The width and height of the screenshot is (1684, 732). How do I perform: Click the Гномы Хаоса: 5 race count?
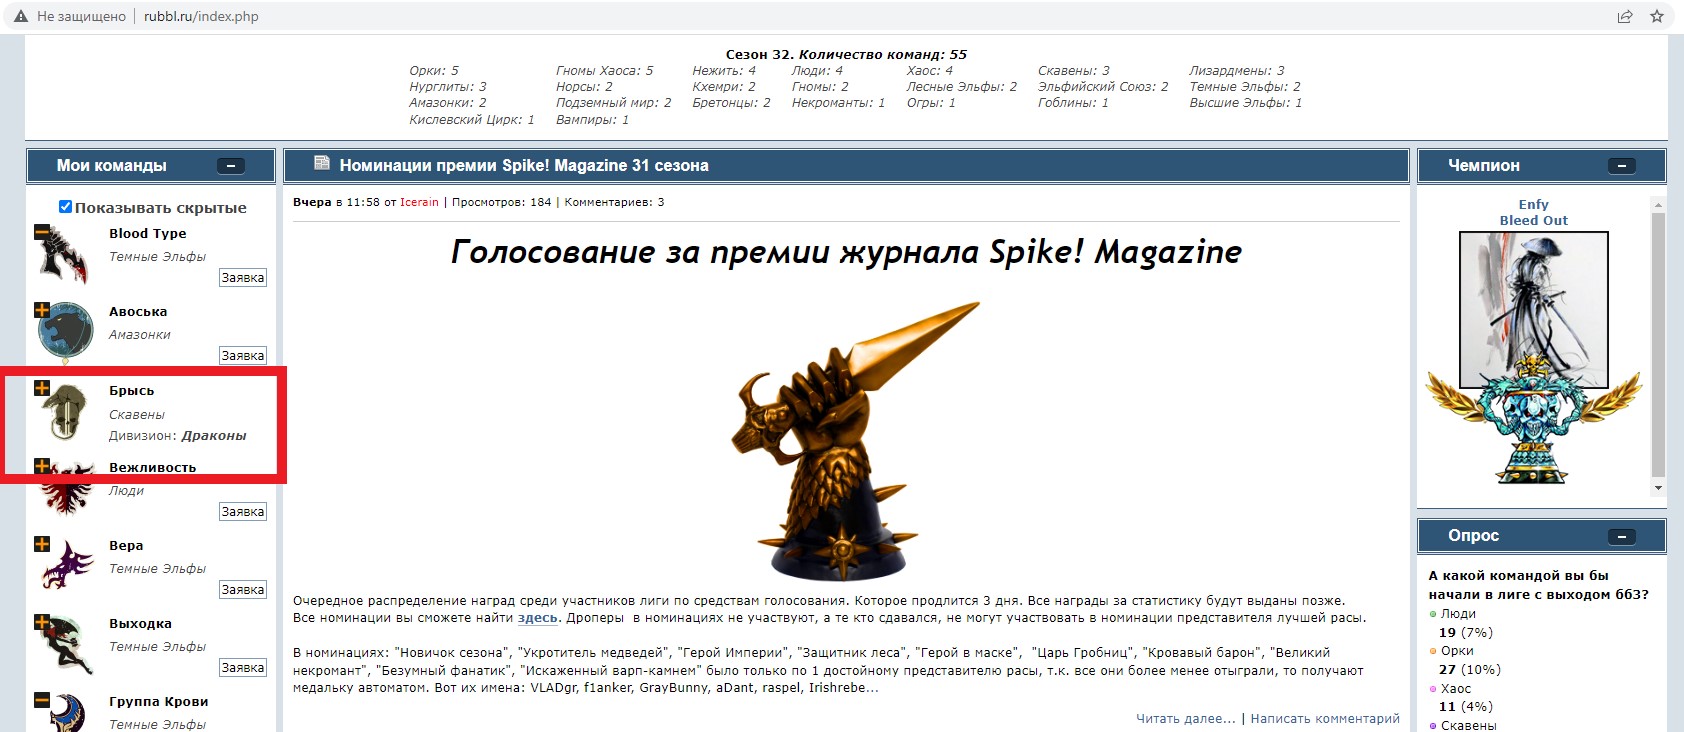(604, 70)
